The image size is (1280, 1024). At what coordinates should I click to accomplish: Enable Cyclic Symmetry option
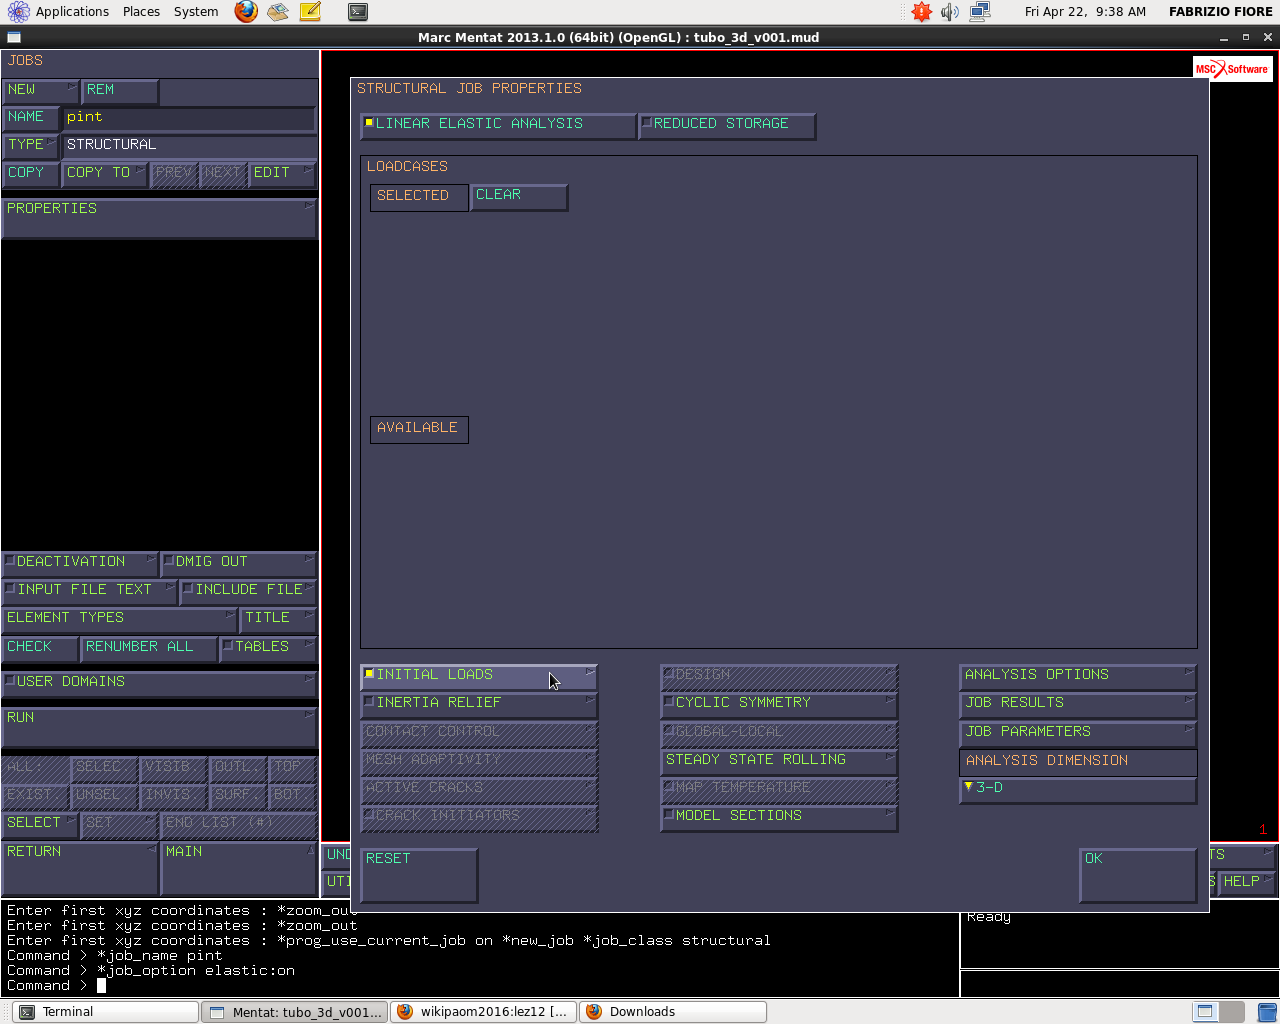[x=779, y=704]
